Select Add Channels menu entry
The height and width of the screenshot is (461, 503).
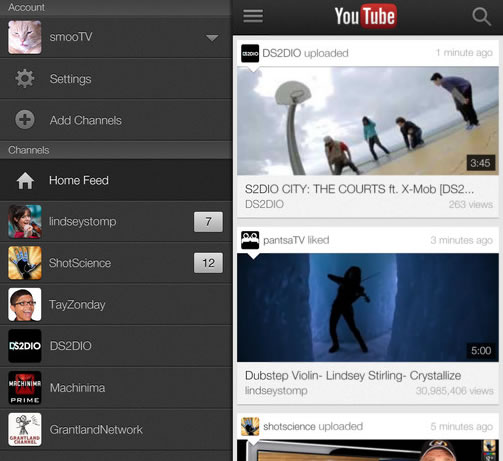coord(116,120)
